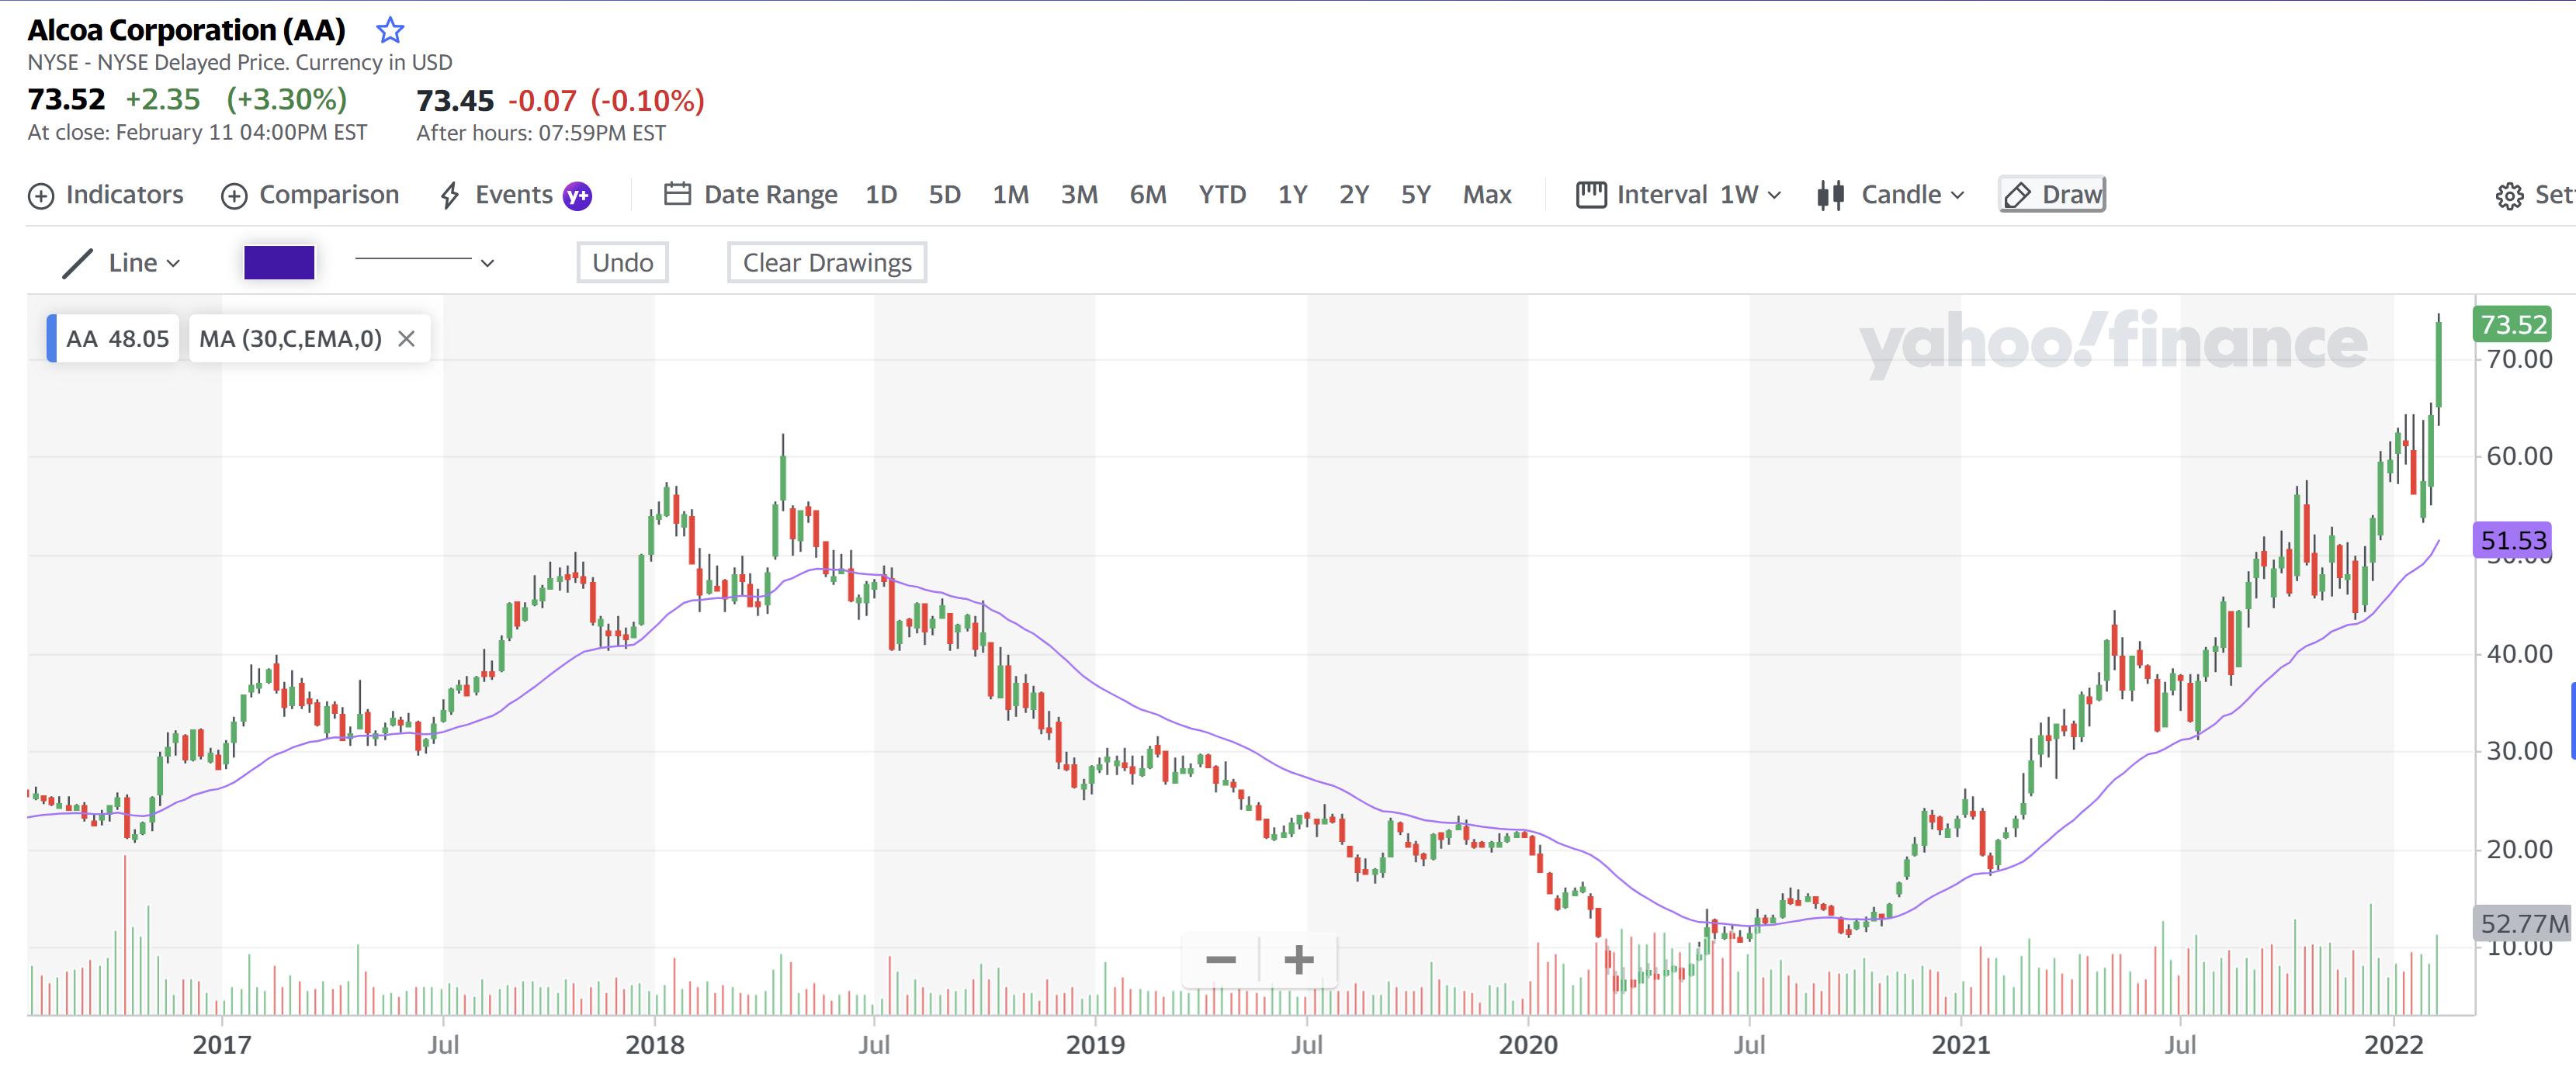2576x1091 pixels.
Task: Click the 73.52 current price tag
Action: (2513, 325)
